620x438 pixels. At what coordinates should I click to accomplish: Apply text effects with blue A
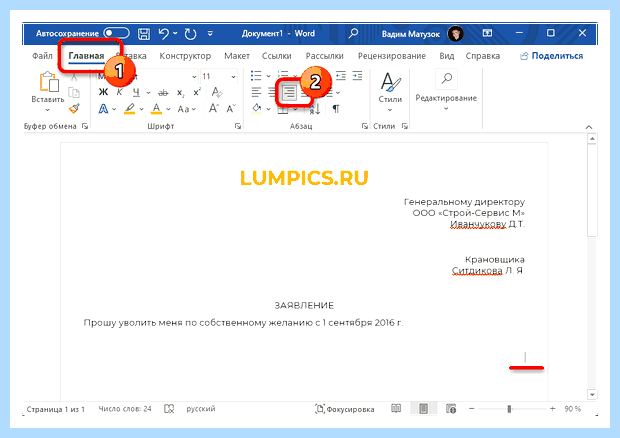click(103, 109)
